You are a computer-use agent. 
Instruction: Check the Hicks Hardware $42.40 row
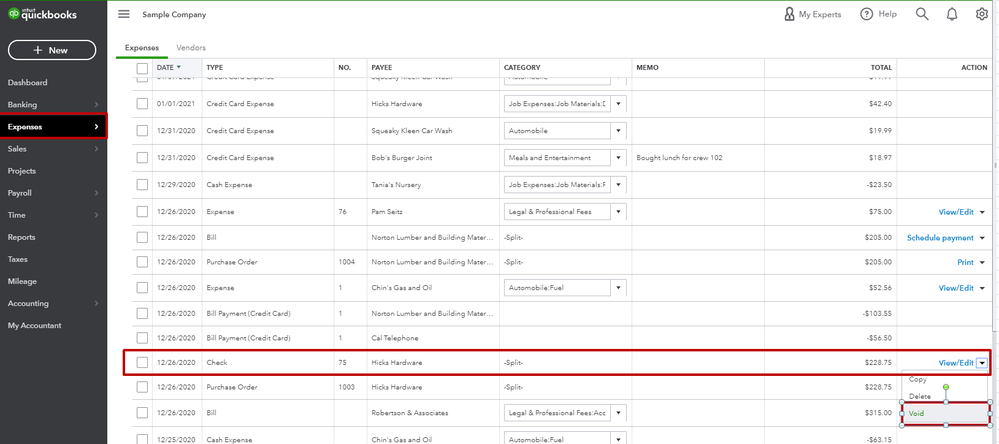(142, 104)
